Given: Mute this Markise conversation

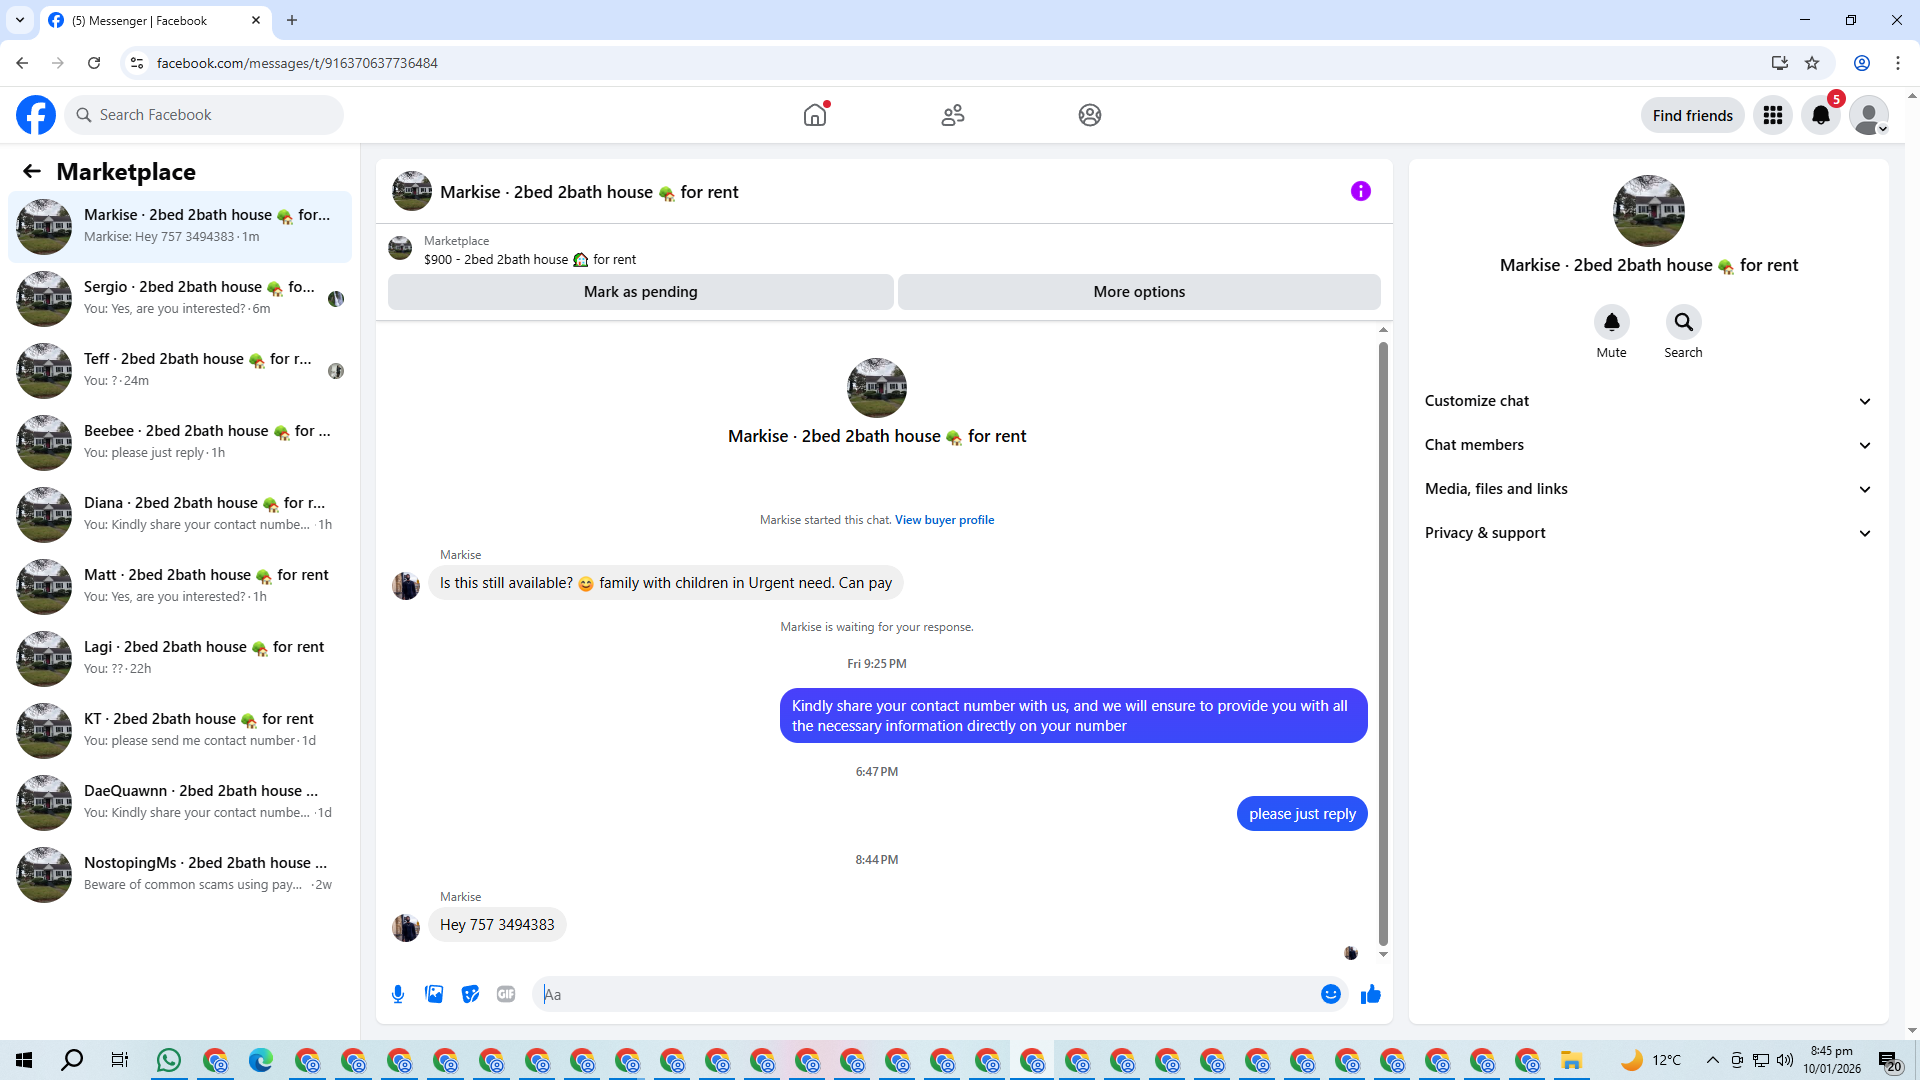Looking at the screenshot, I should (x=1611, y=322).
